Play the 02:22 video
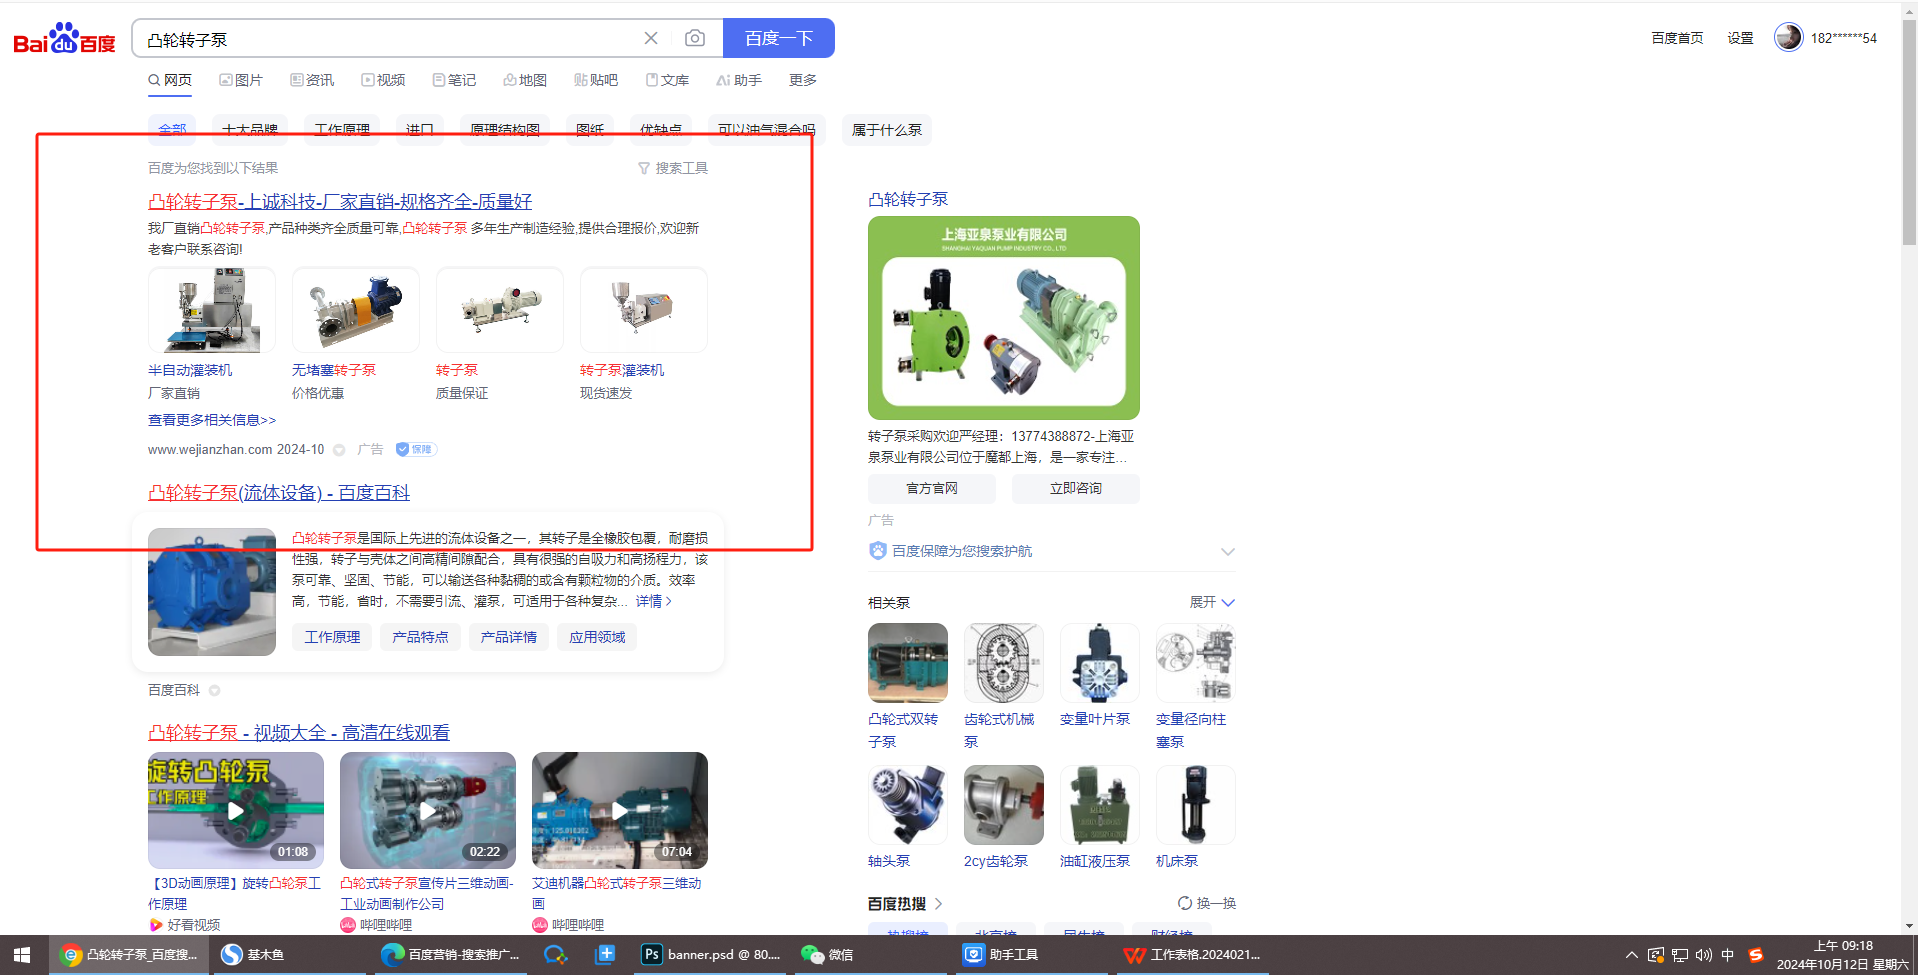 coord(428,810)
